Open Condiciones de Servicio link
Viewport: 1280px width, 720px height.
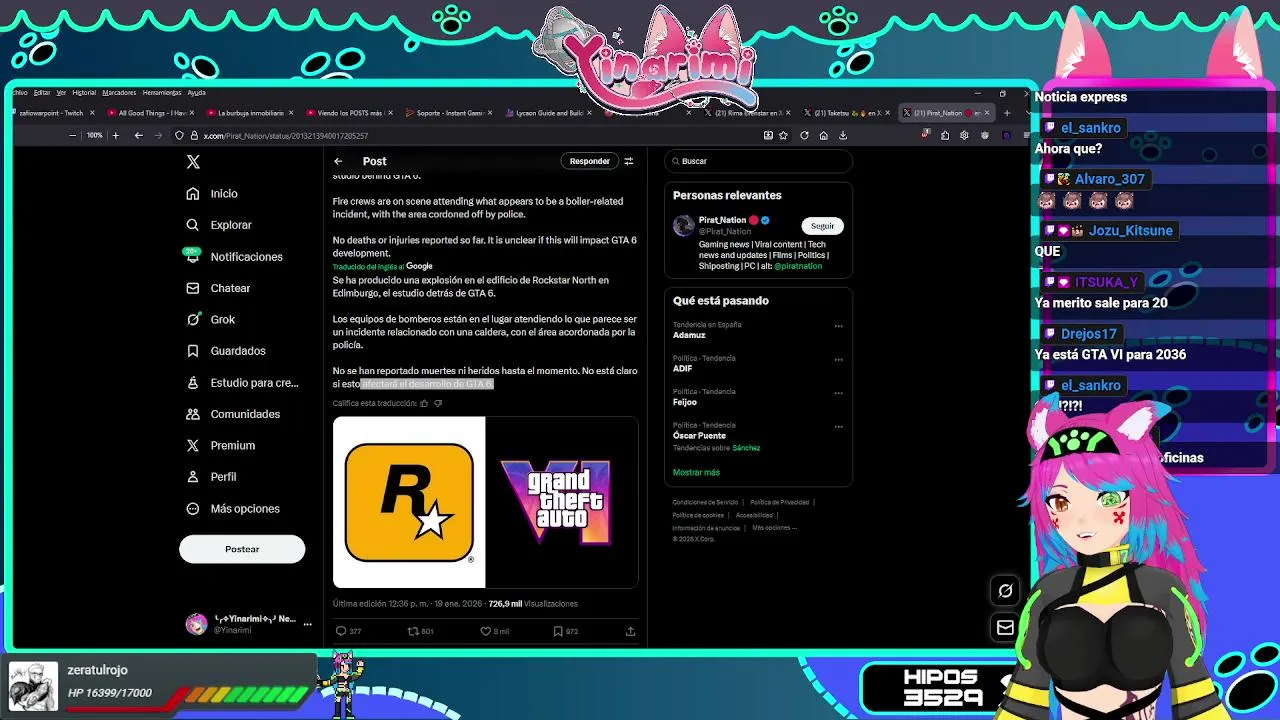pos(705,502)
